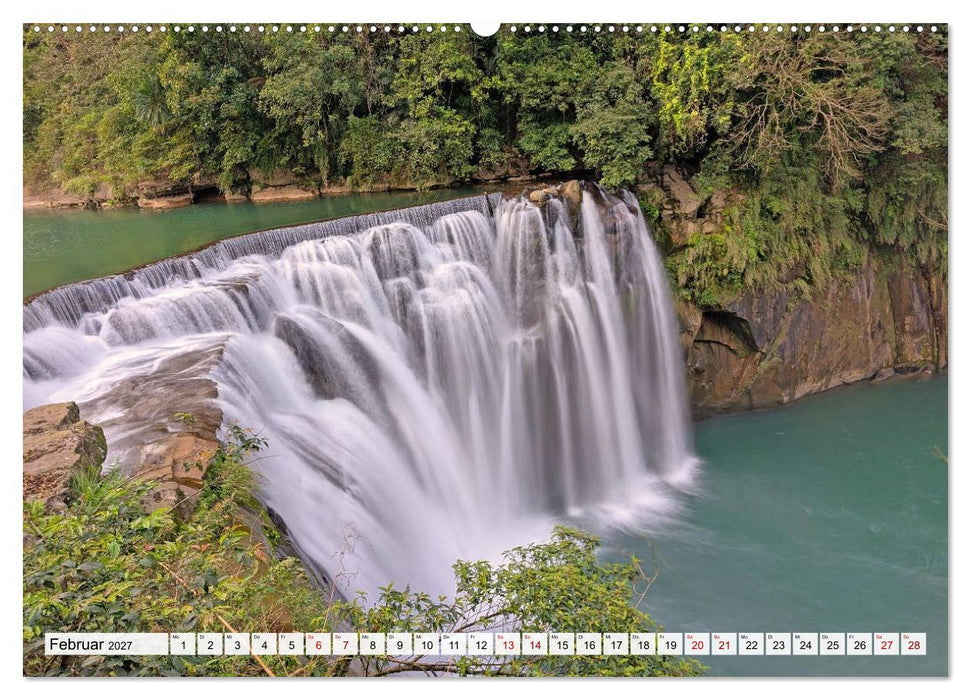Image resolution: width=971 pixels, height=700 pixels.
Task: Click the 'Februar 2027' month label
Action: pos(90,644)
